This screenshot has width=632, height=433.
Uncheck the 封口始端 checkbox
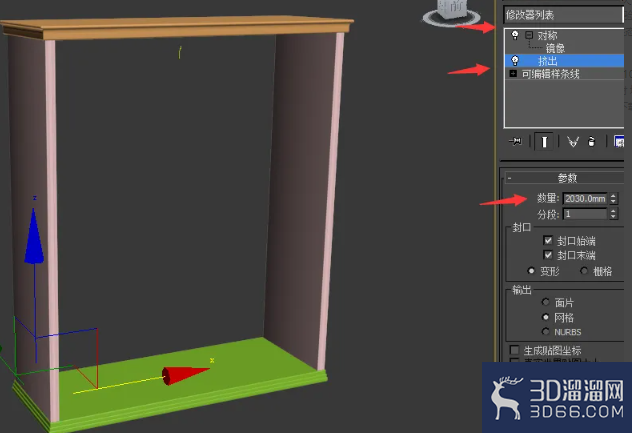tap(548, 241)
